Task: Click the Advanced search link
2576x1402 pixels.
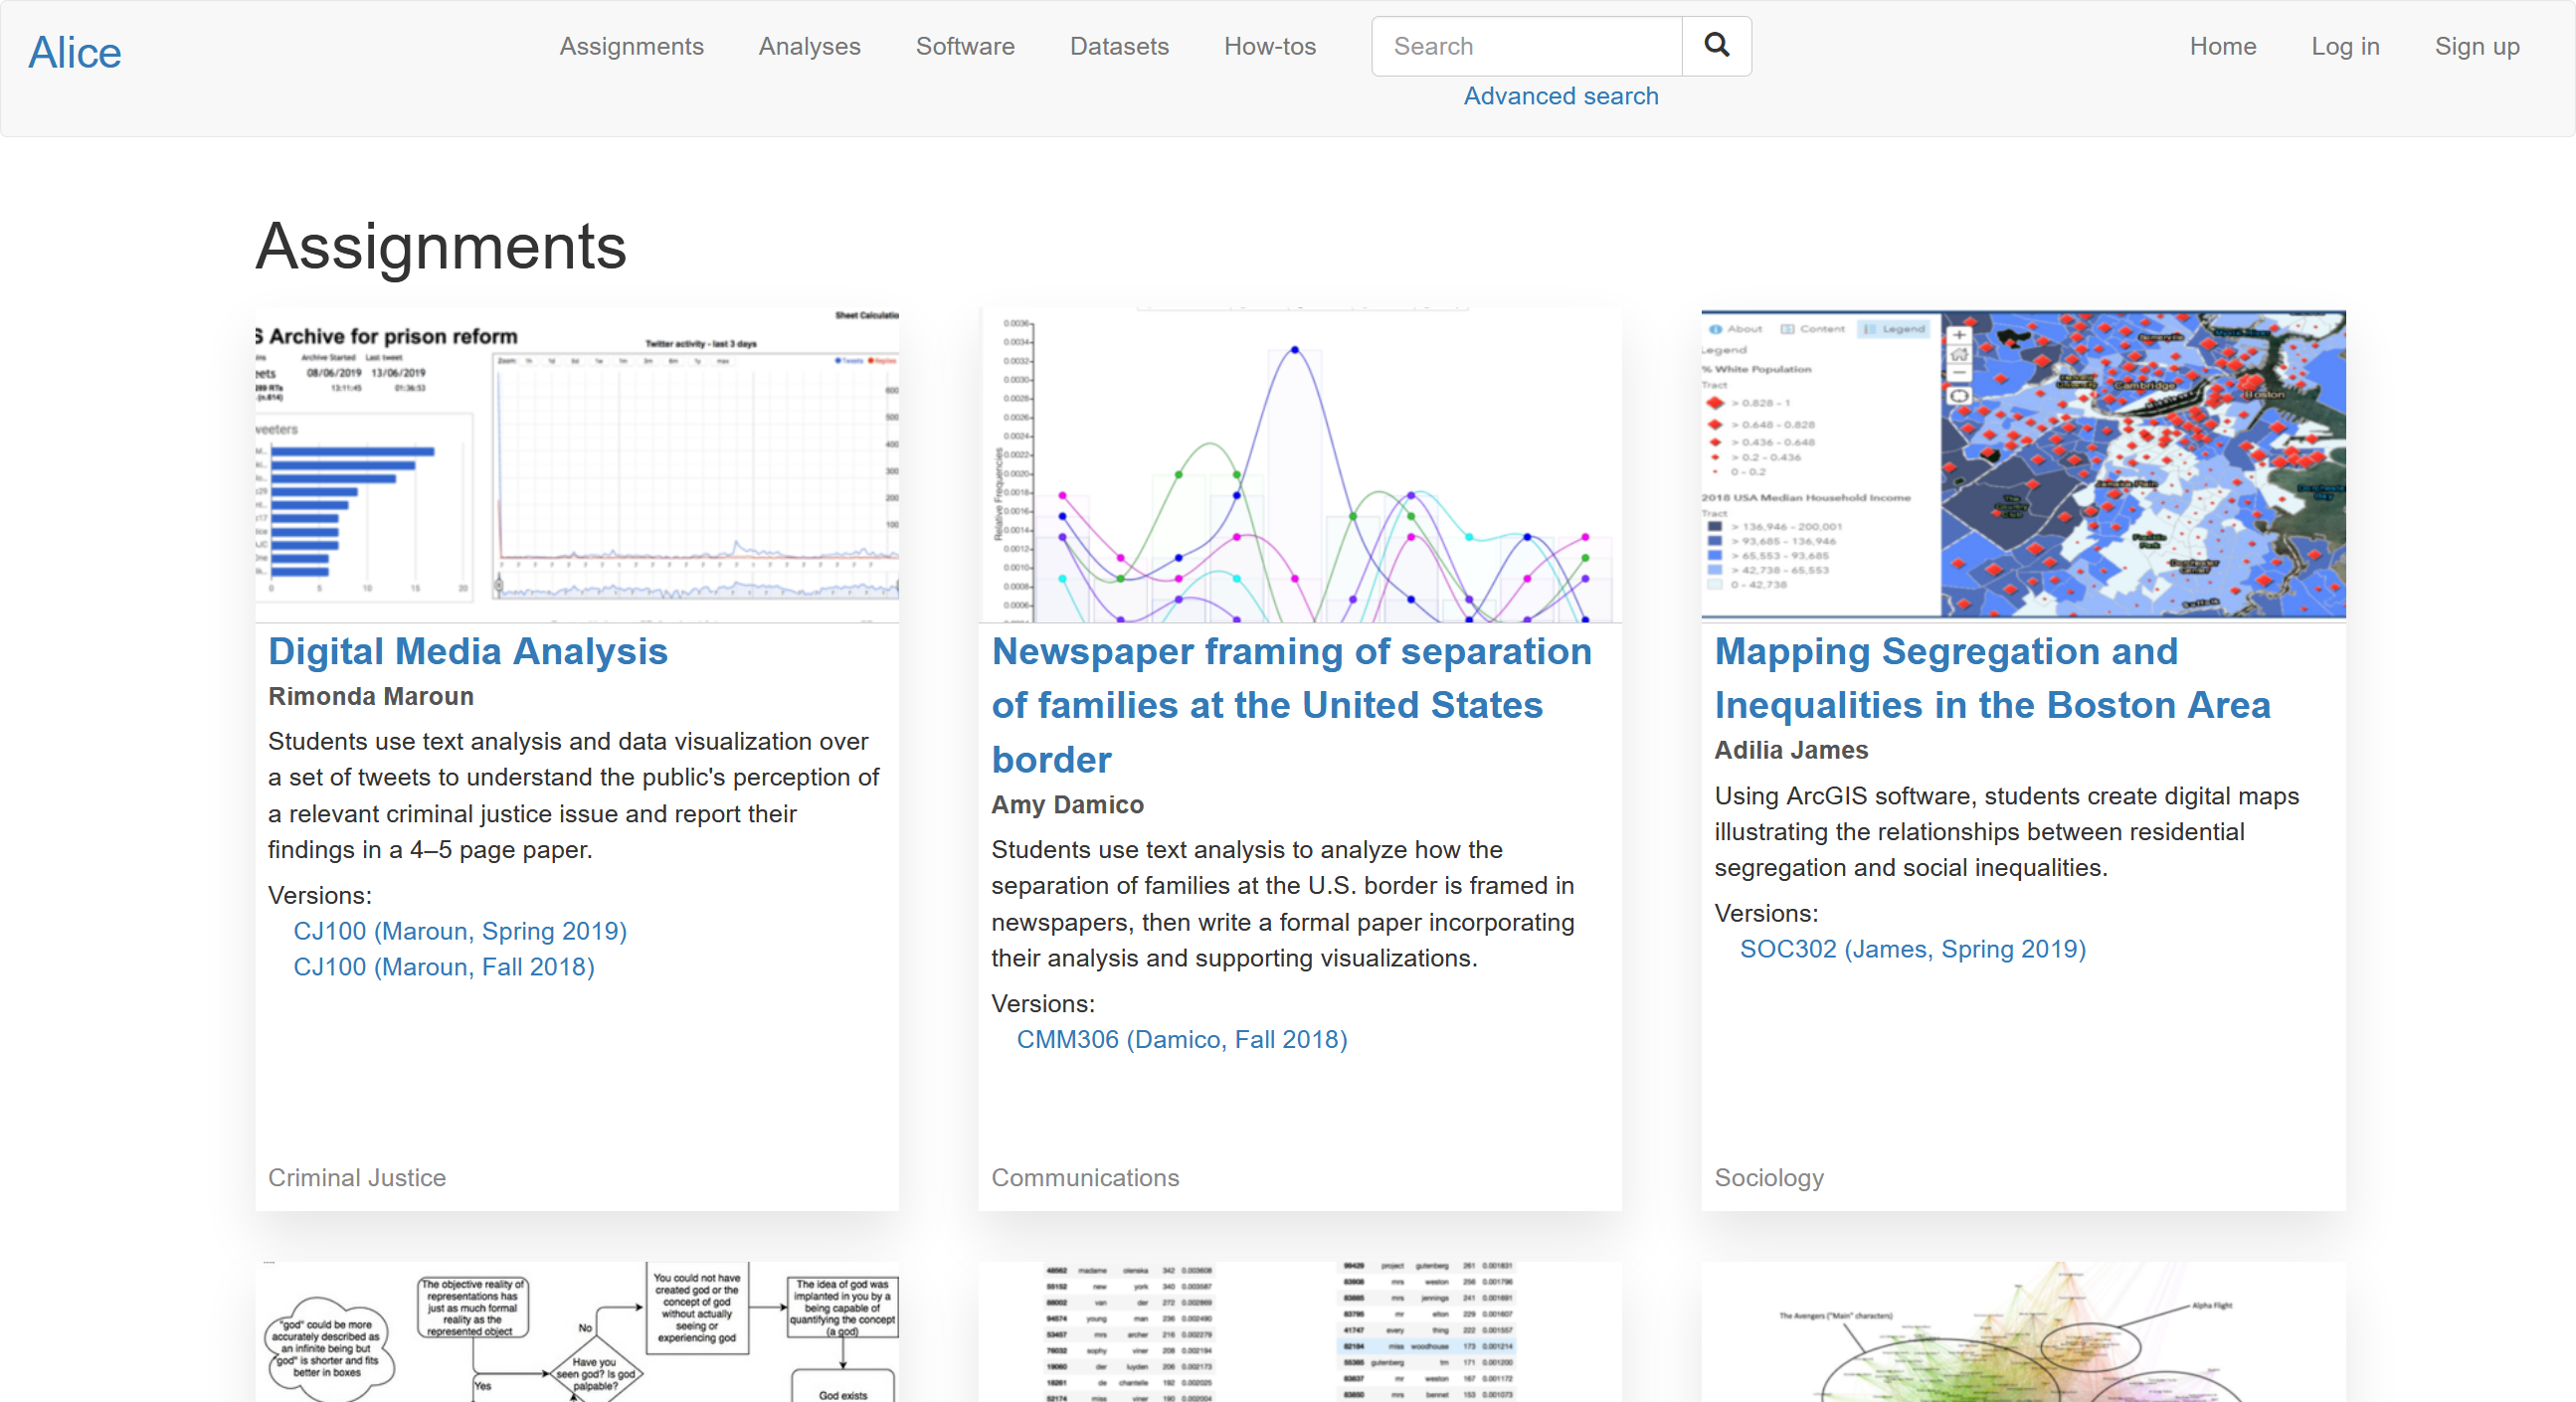Action: [x=1560, y=96]
